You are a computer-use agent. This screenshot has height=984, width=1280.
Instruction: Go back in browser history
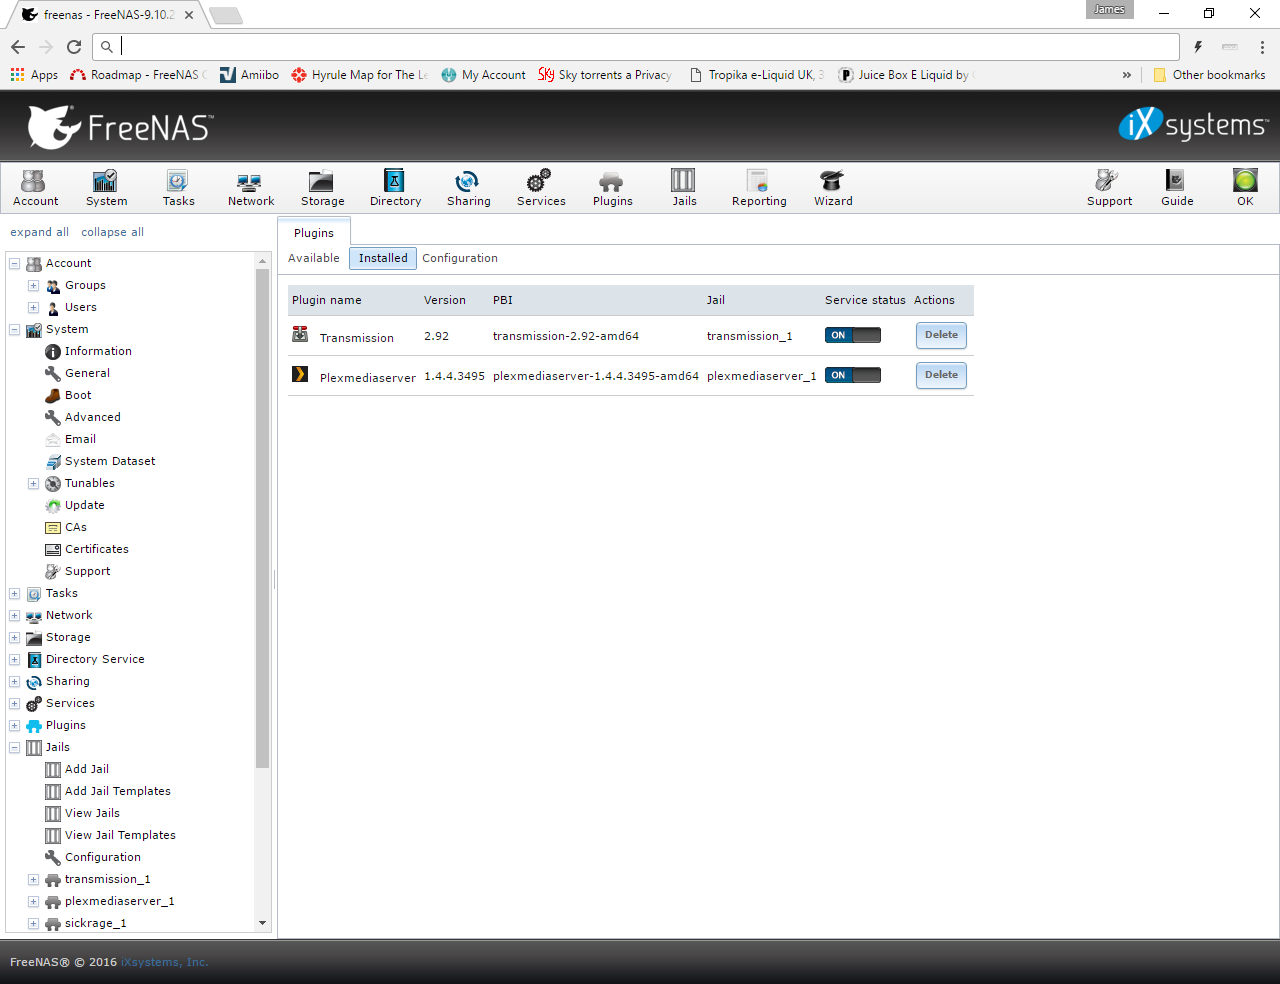[18, 46]
